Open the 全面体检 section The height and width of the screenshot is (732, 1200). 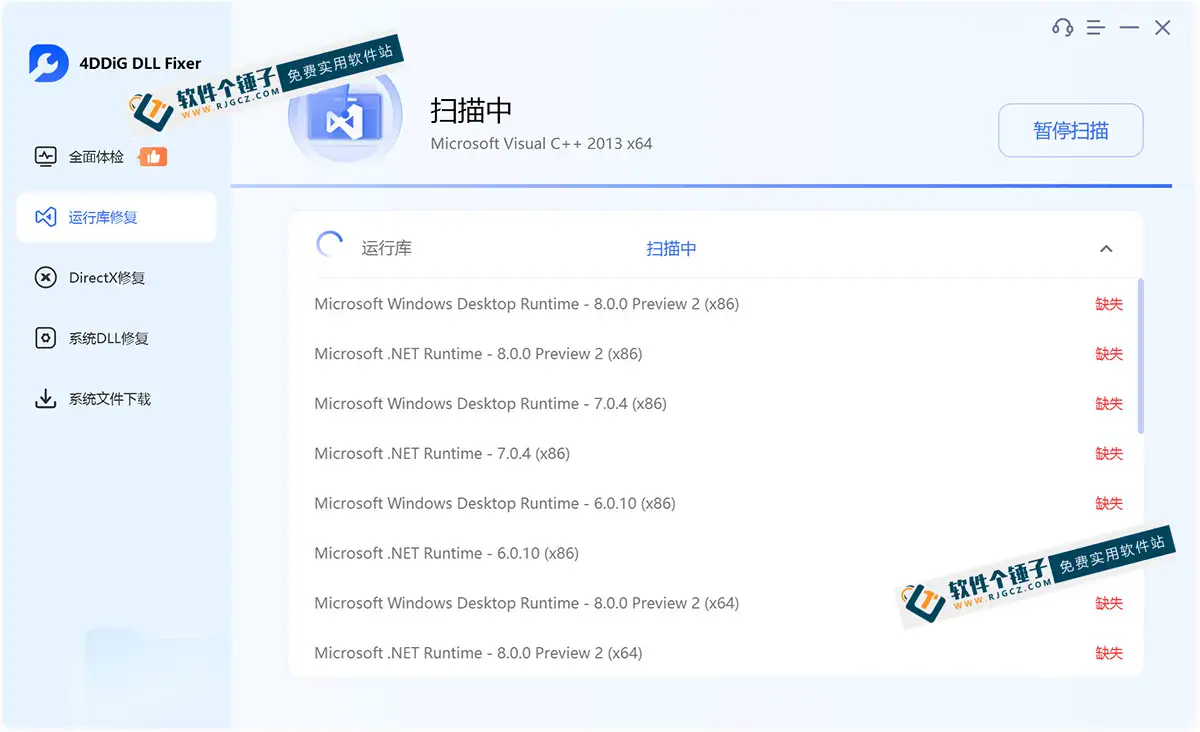pos(116,156)
